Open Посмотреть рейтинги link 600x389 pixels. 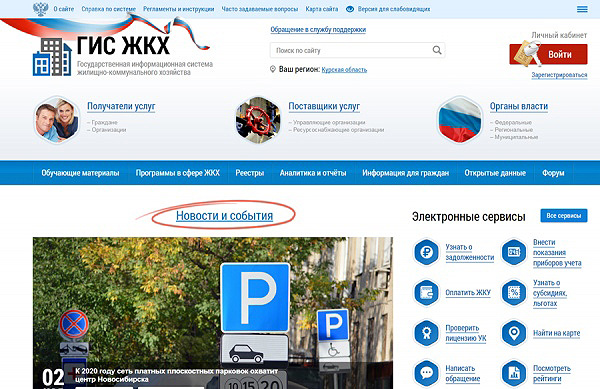552,373
